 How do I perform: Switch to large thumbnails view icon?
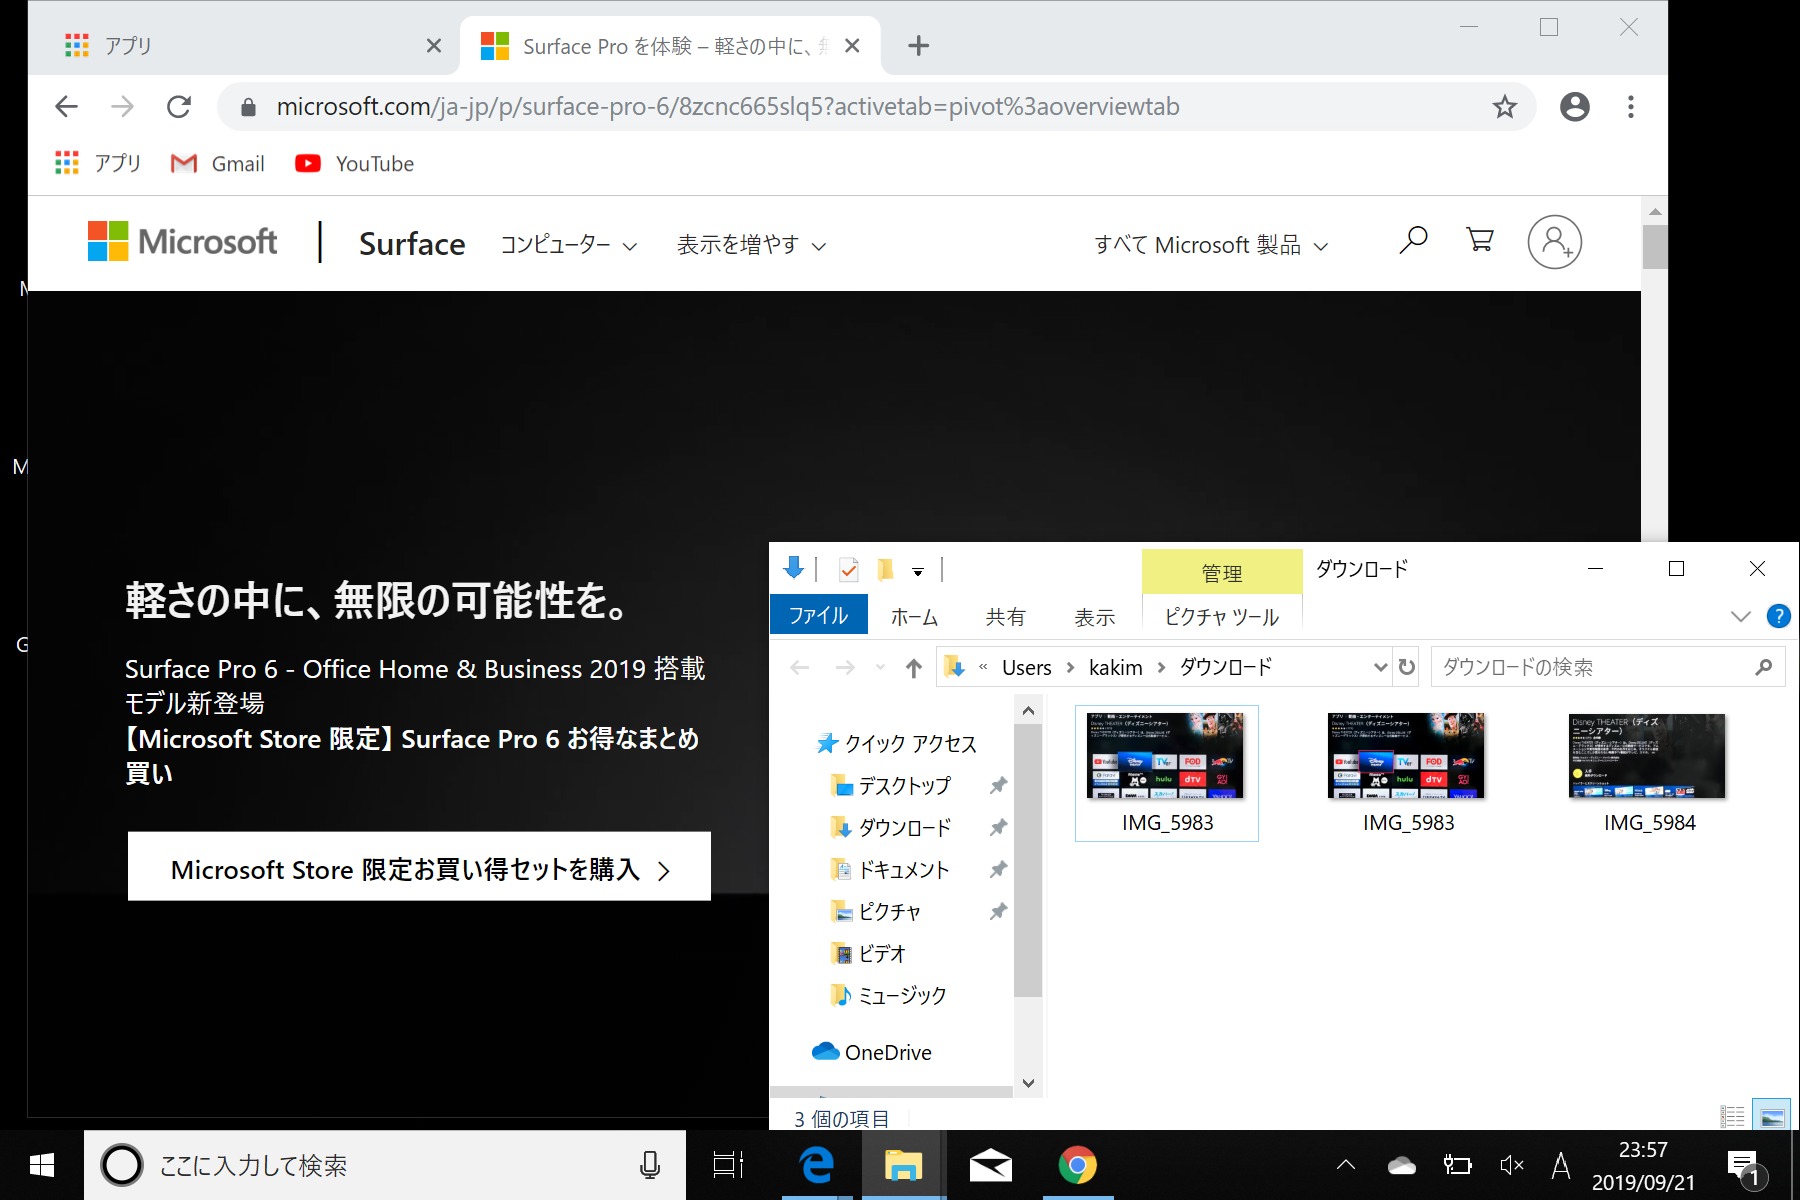1771,1116
